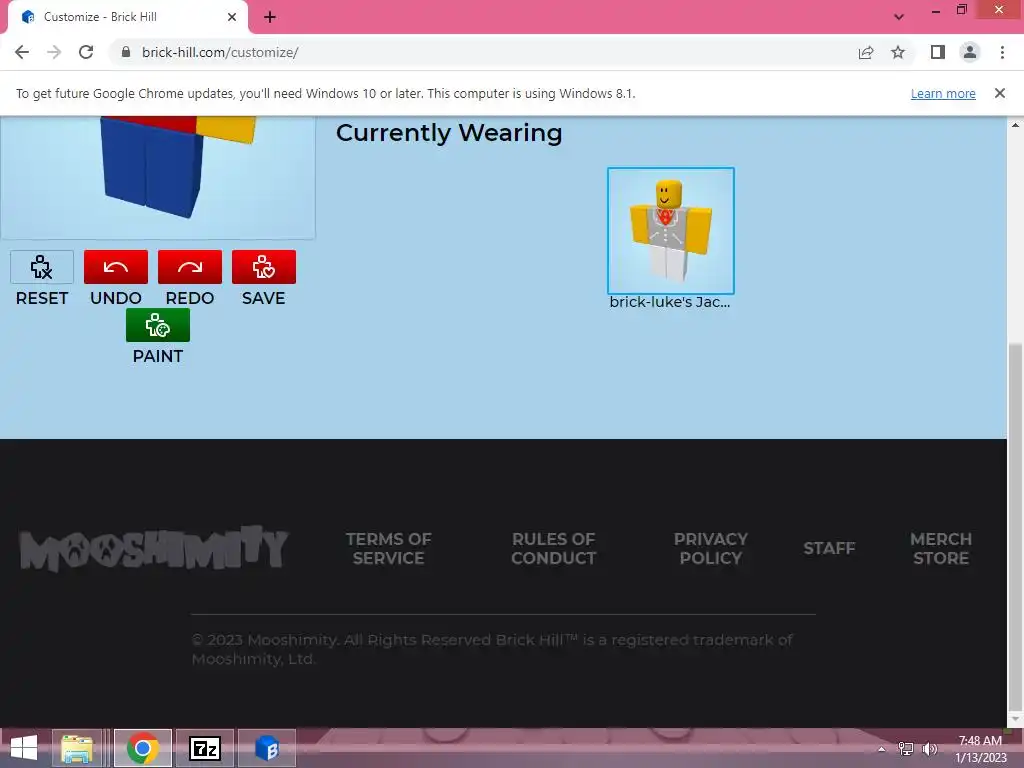Dismiss the Chrome update notification bar

(999, 93)
